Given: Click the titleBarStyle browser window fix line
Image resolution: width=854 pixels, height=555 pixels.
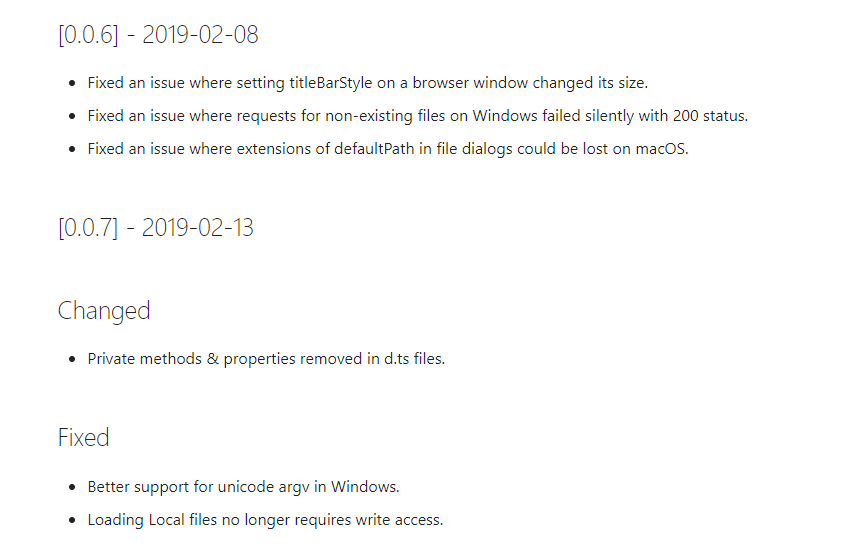Looking at the screenshot, I should [x=368, y=83].
